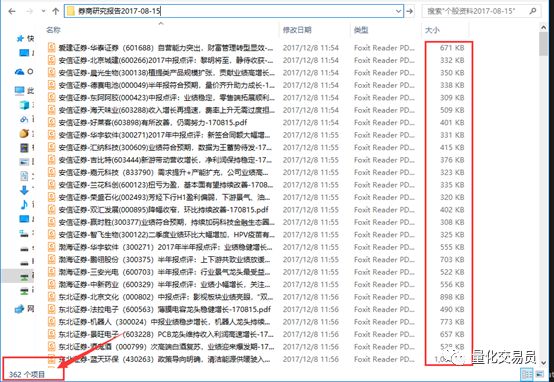Select file 安信证券-吉比特(603444)

pos(166,160)
